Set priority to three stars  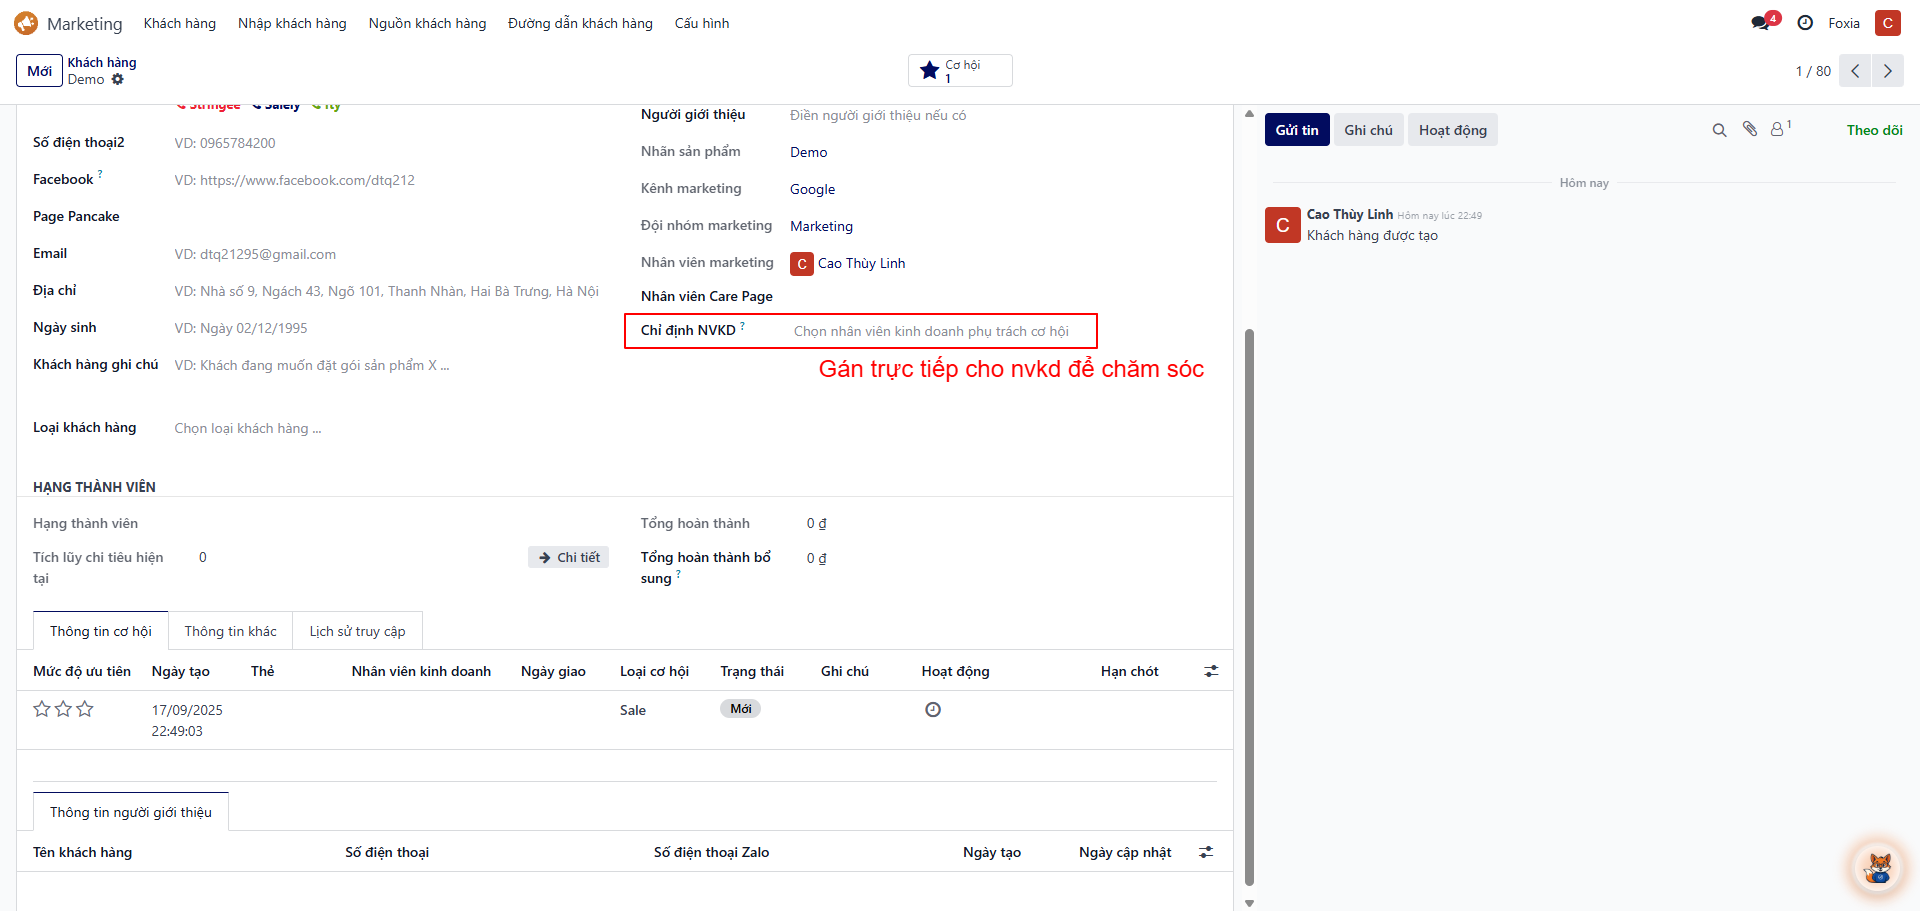coord(85,709)
